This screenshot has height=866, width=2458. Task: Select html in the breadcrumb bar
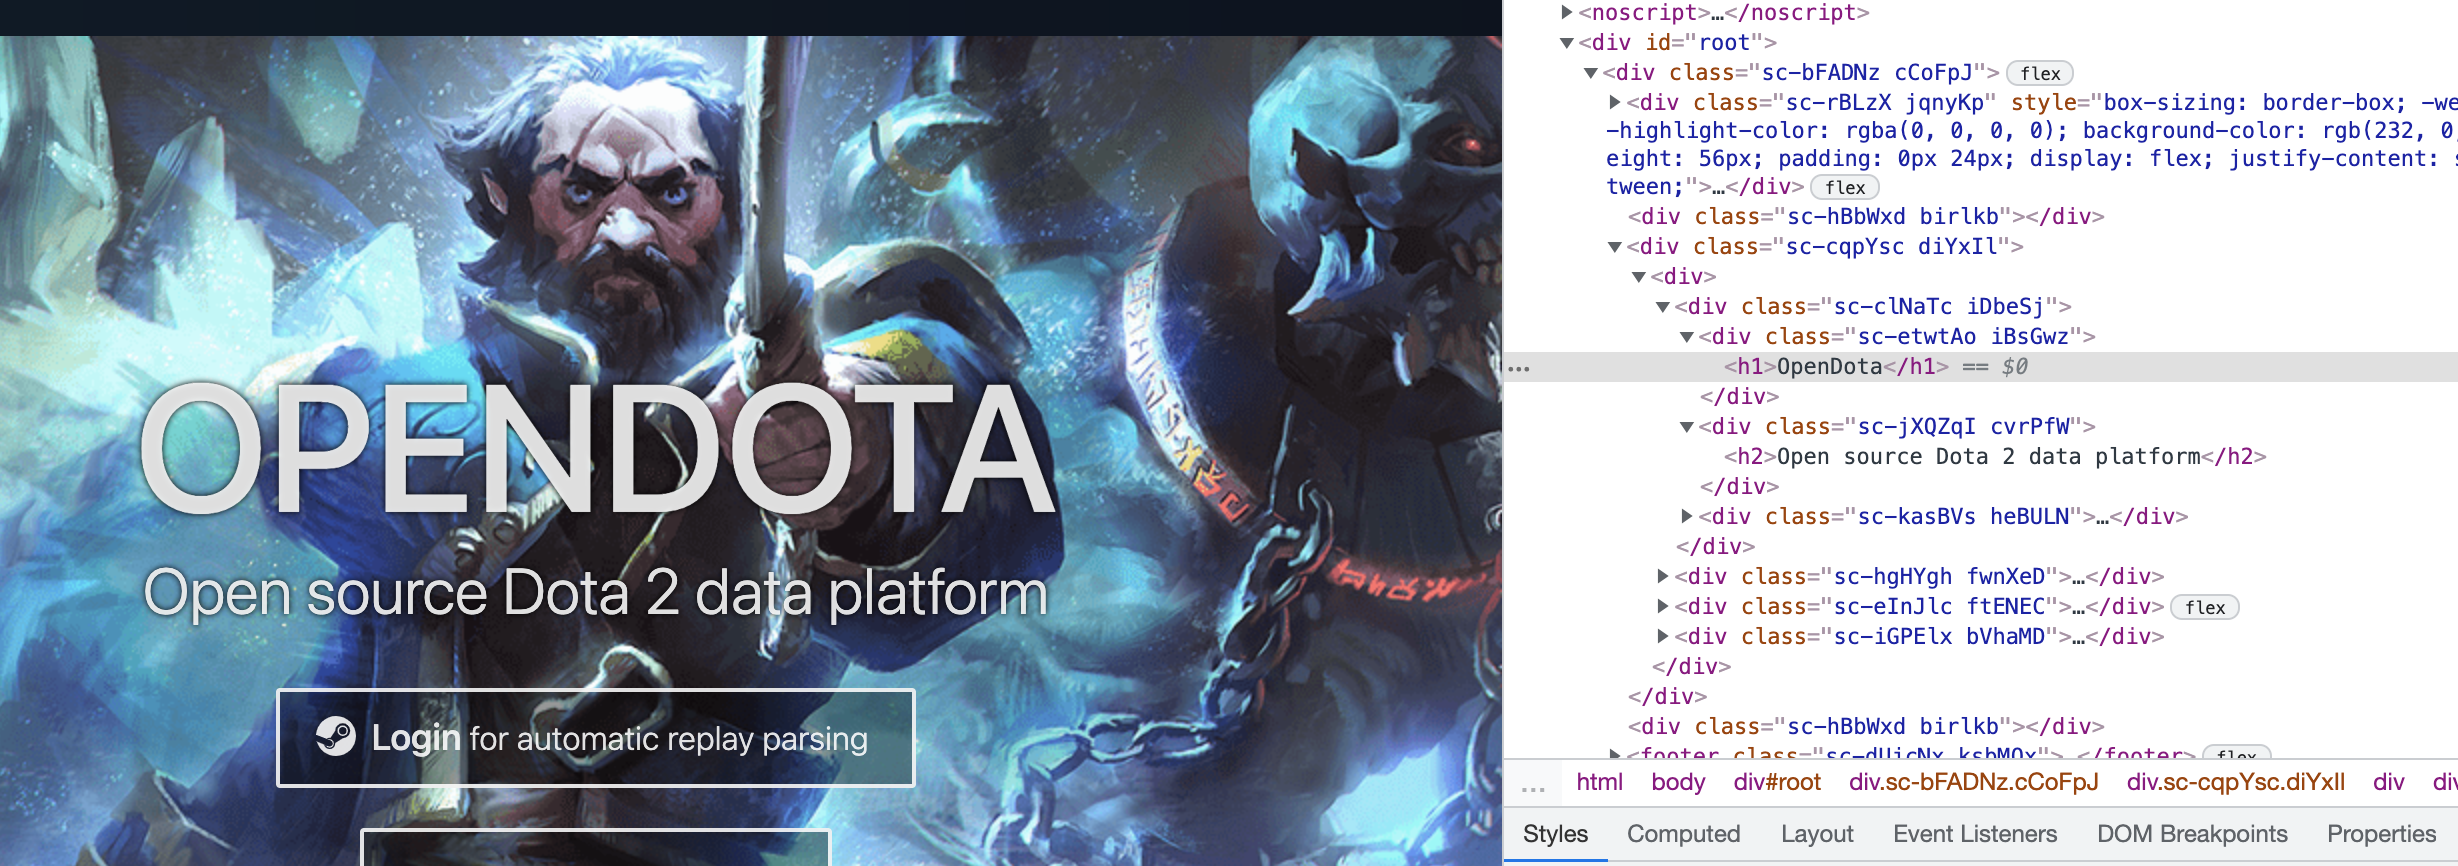[1599, 782]
